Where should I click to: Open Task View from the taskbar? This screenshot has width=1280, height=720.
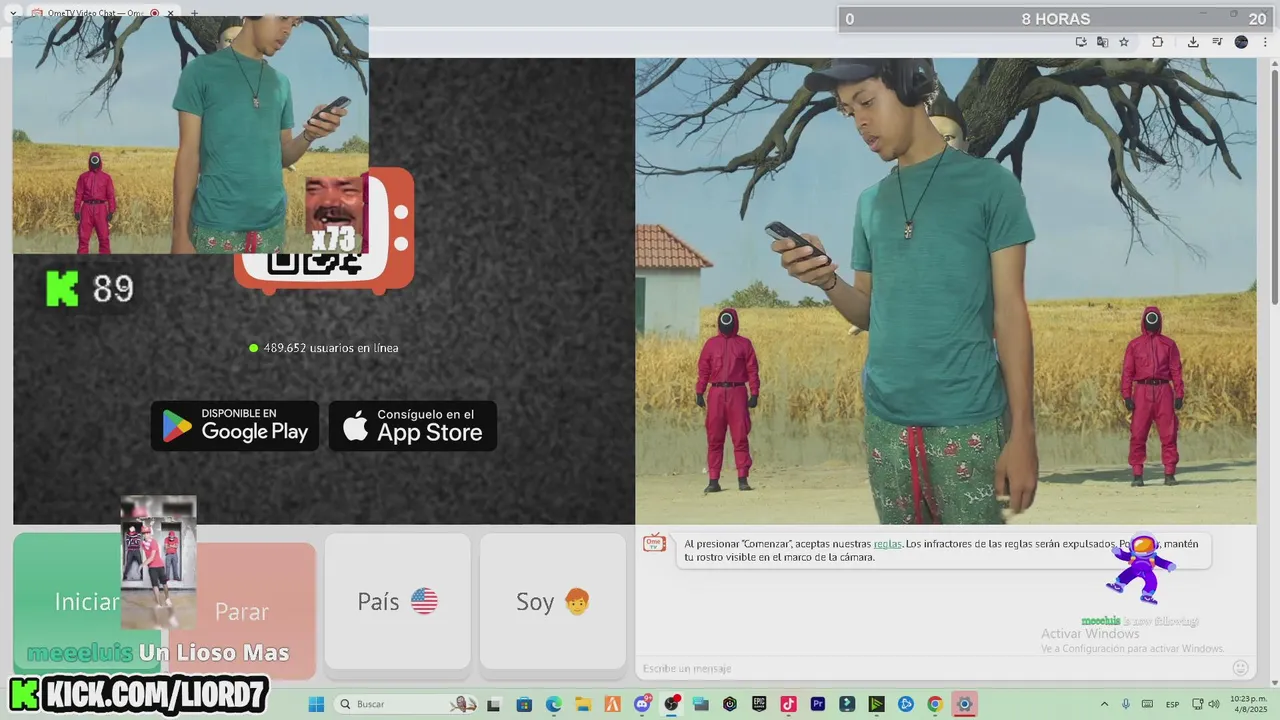(x=493, y=704)
